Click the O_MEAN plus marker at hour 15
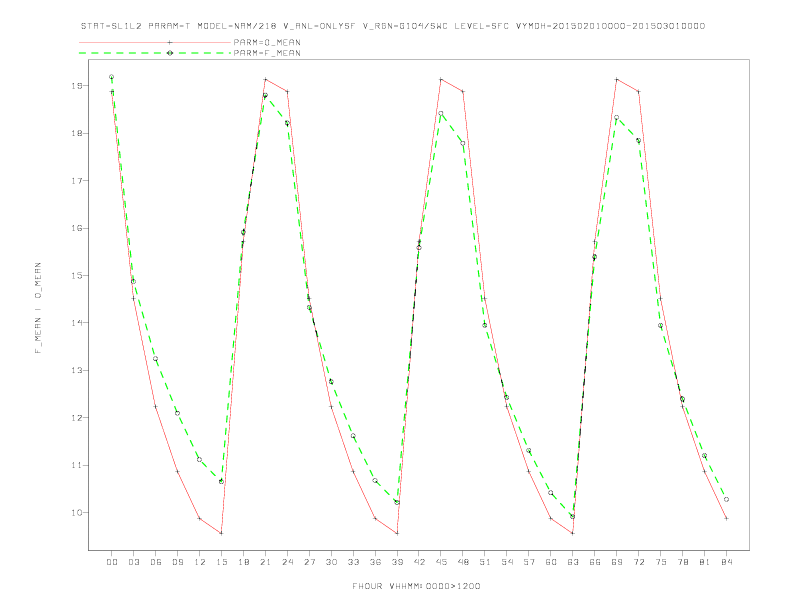Image resolution: width=792 pixels, height=612 pixels. (x=221, y=533)
